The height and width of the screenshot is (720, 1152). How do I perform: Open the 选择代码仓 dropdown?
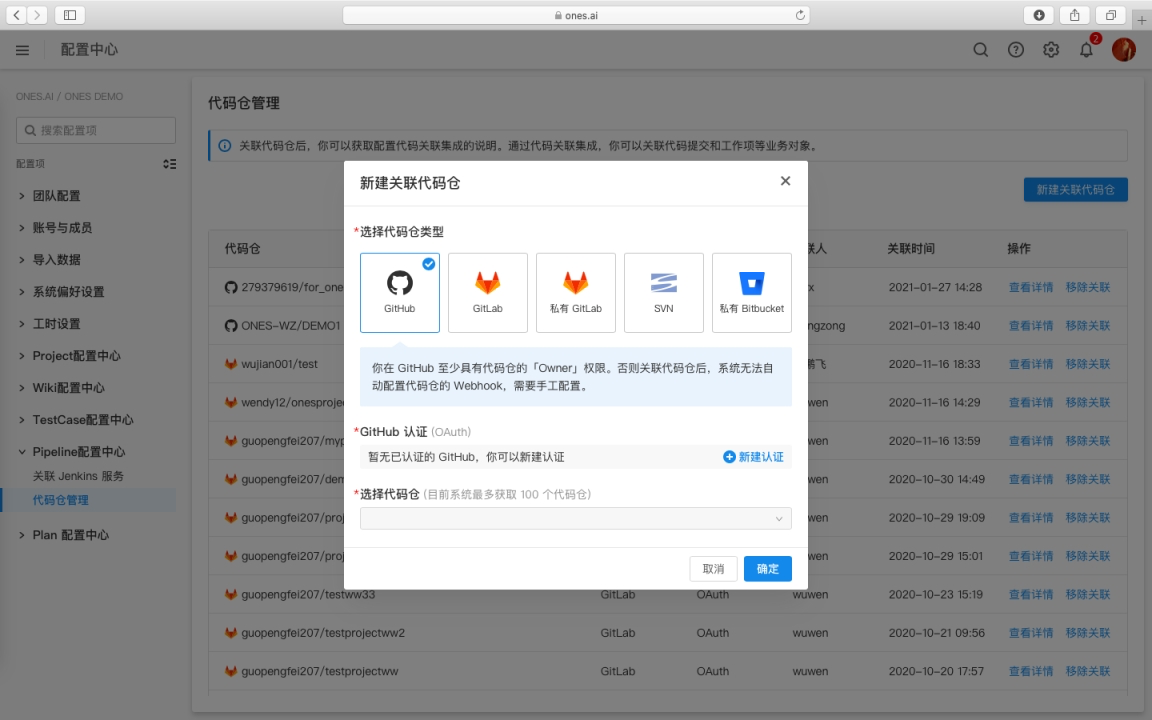point(575,518)
